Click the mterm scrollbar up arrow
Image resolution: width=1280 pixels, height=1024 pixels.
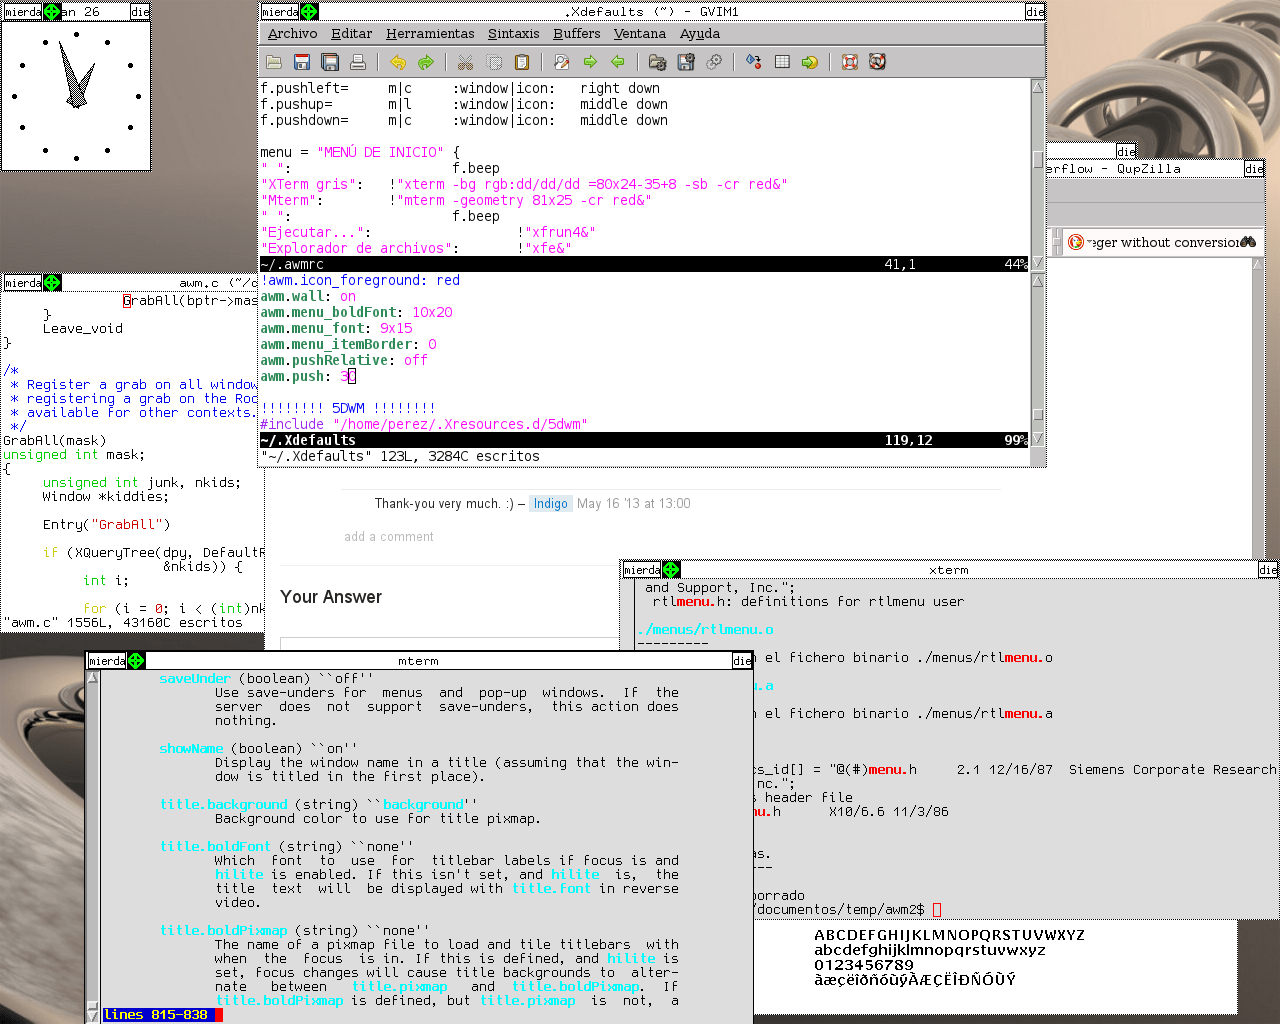pyautogui.click(x=93, y=678)
